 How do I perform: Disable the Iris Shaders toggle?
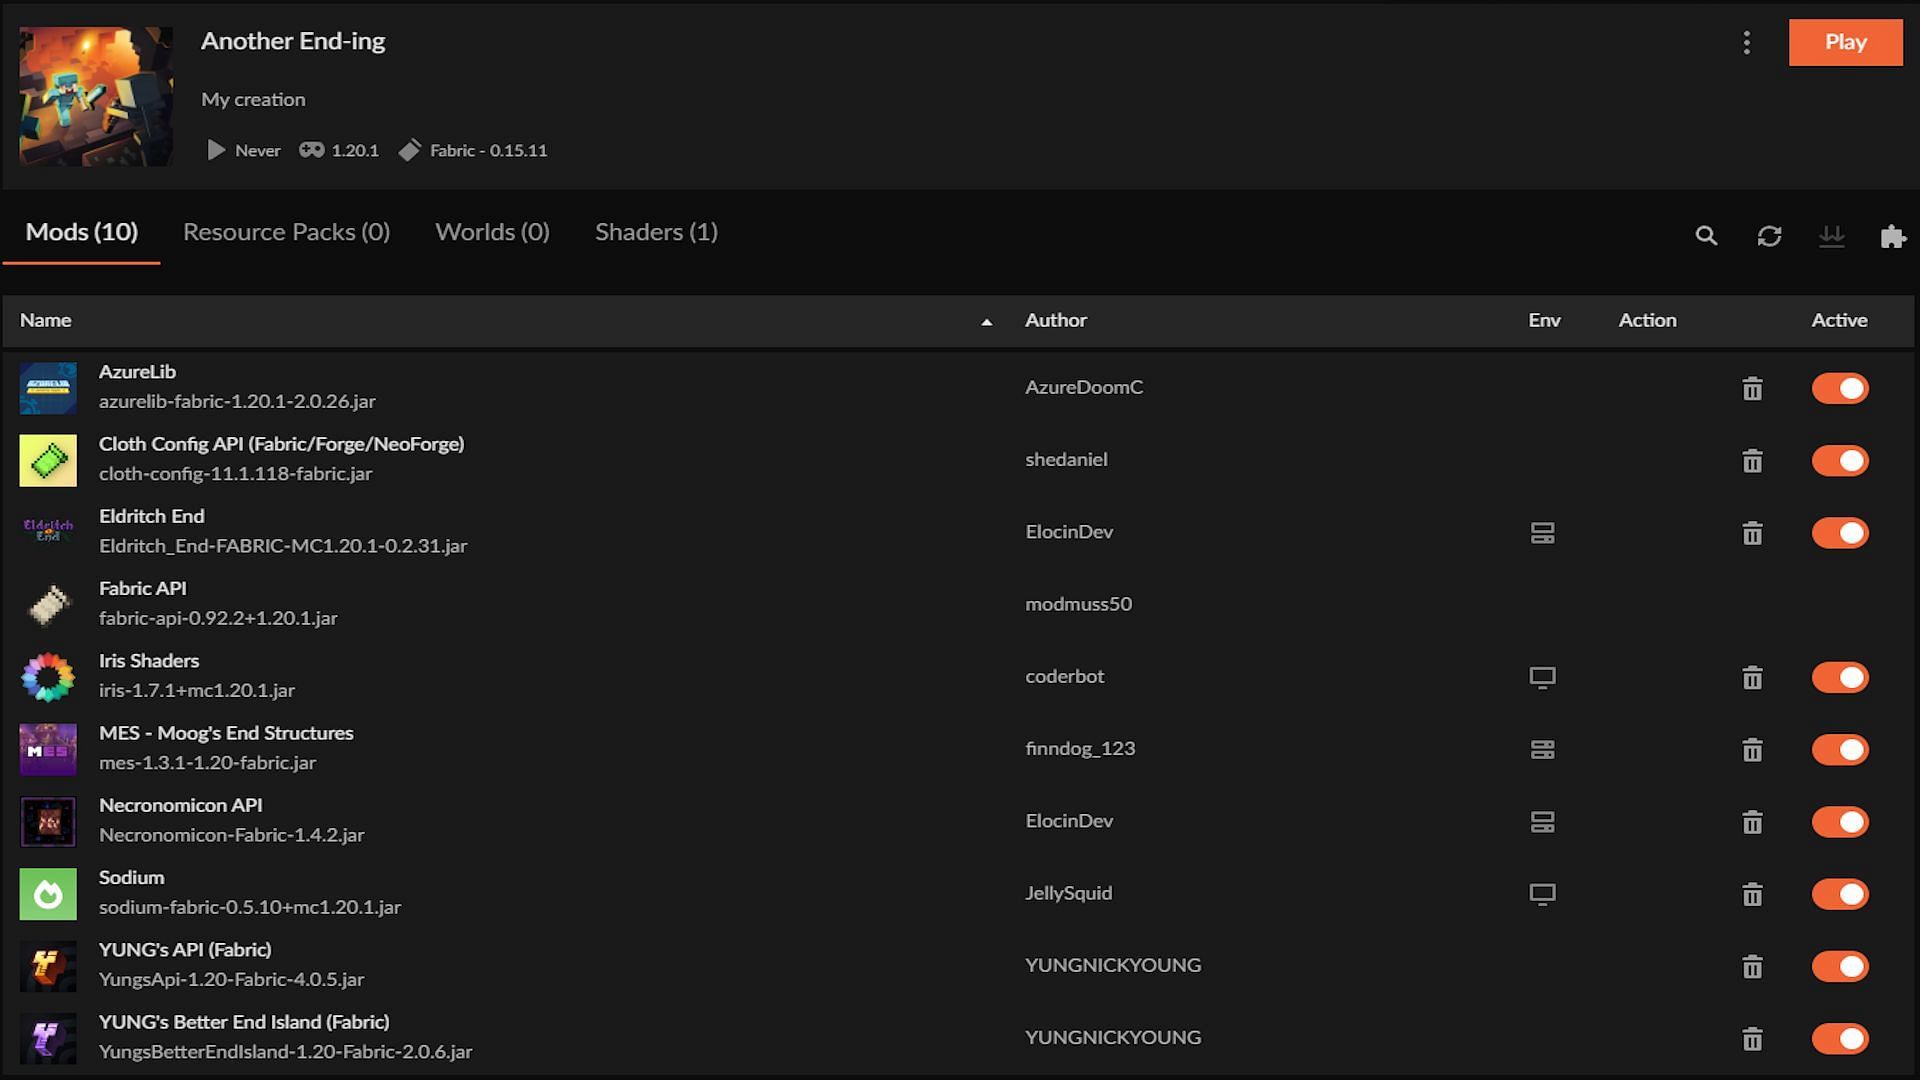click(x=1840, y=677)
